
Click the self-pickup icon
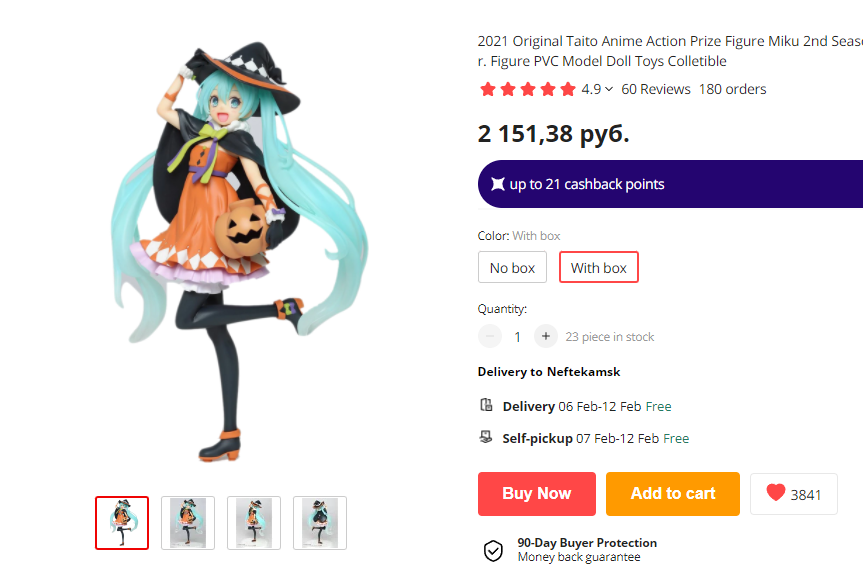pyautogui.click(x=486, y=437)
